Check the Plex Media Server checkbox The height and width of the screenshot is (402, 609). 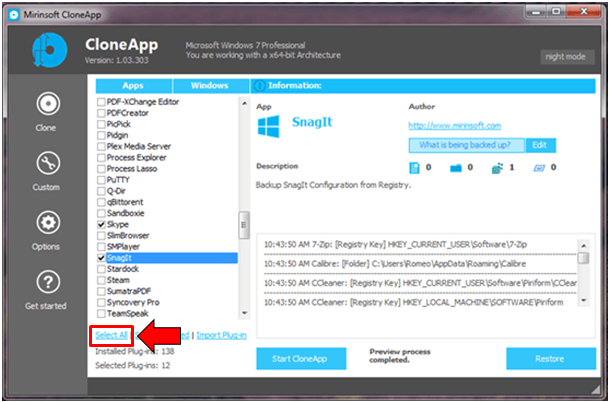(101, 147)
